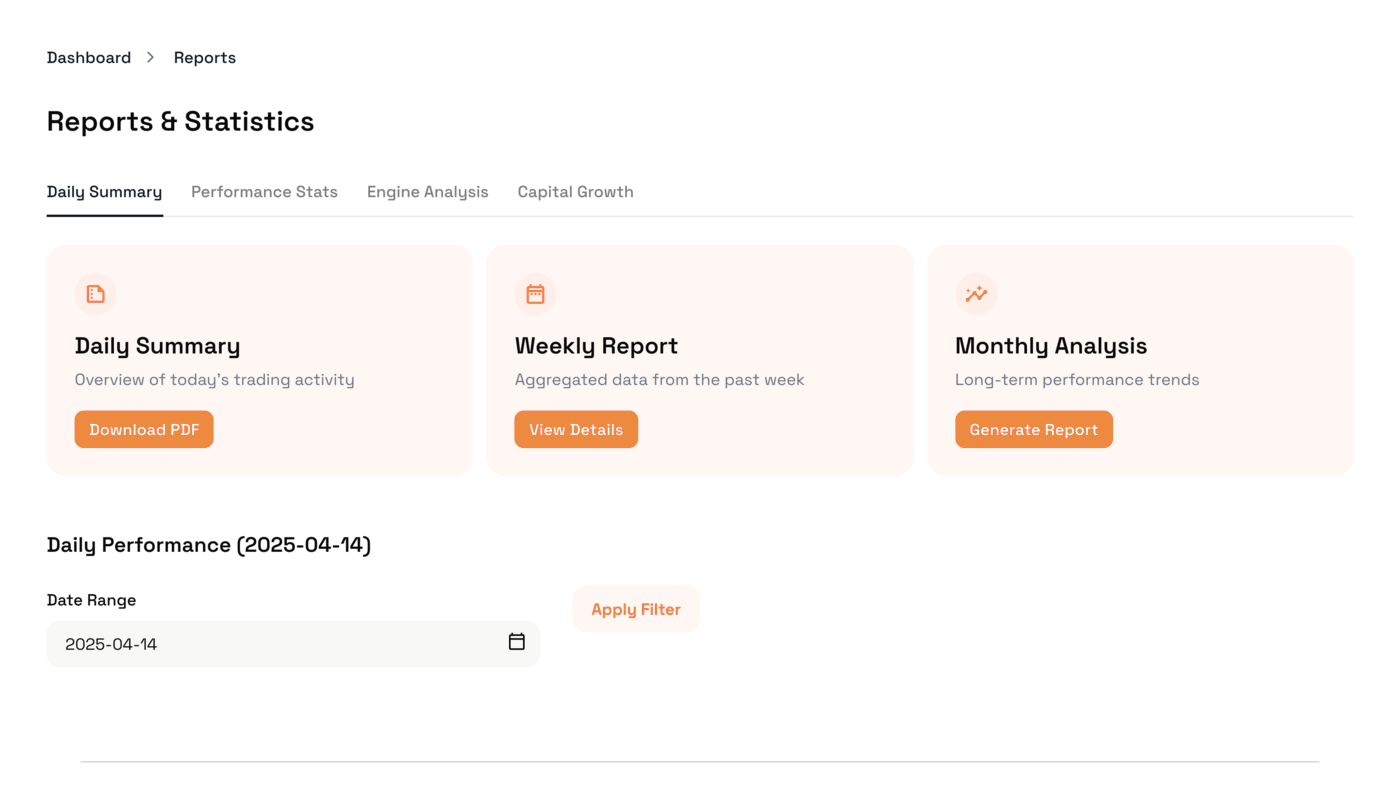Click the Weekly Report card title
Viewport: 1400px width, 796px height.
(596, 346)
